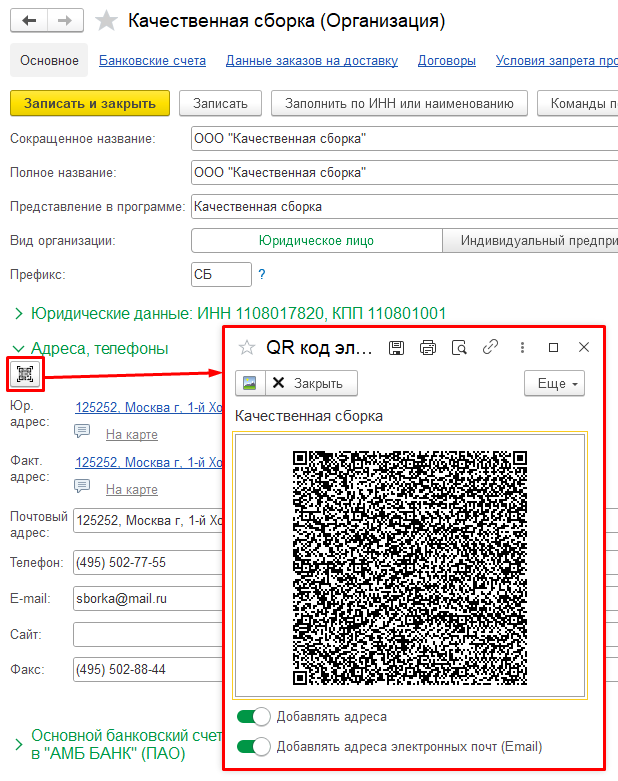Mark QR code window as favorite star
This screenshot has width=618, height=781.
tap(247, 347)
